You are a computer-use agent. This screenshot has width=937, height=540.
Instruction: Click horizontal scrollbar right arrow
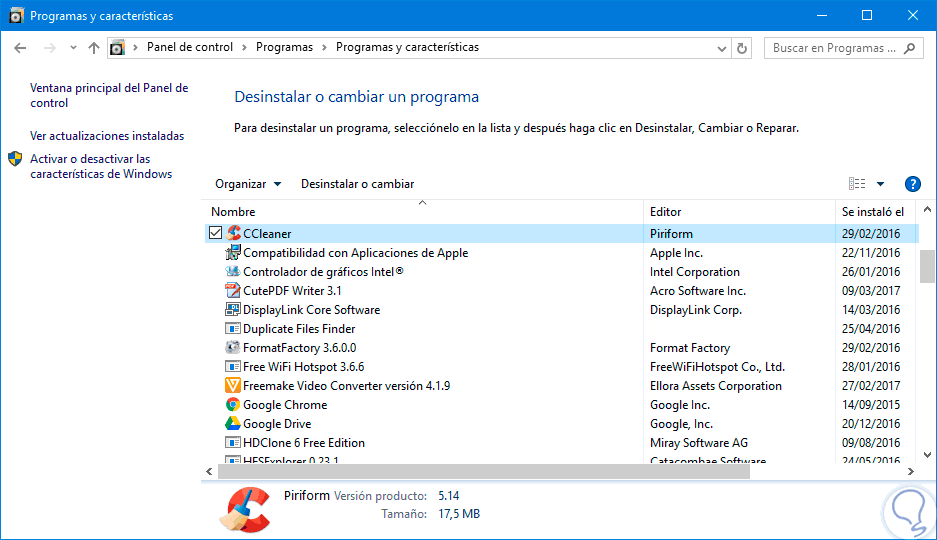[911, 471]
